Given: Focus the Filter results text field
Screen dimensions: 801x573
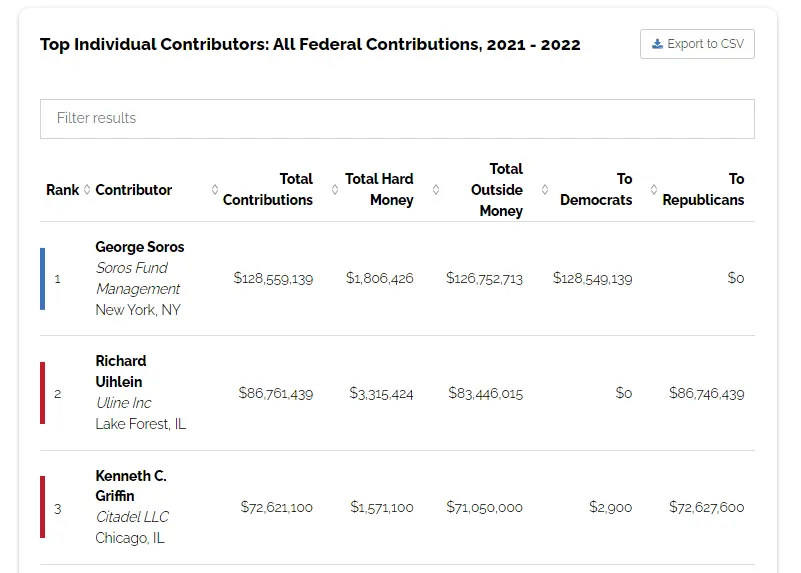Looking at the screenshot, I should click(x=397, y=119).
